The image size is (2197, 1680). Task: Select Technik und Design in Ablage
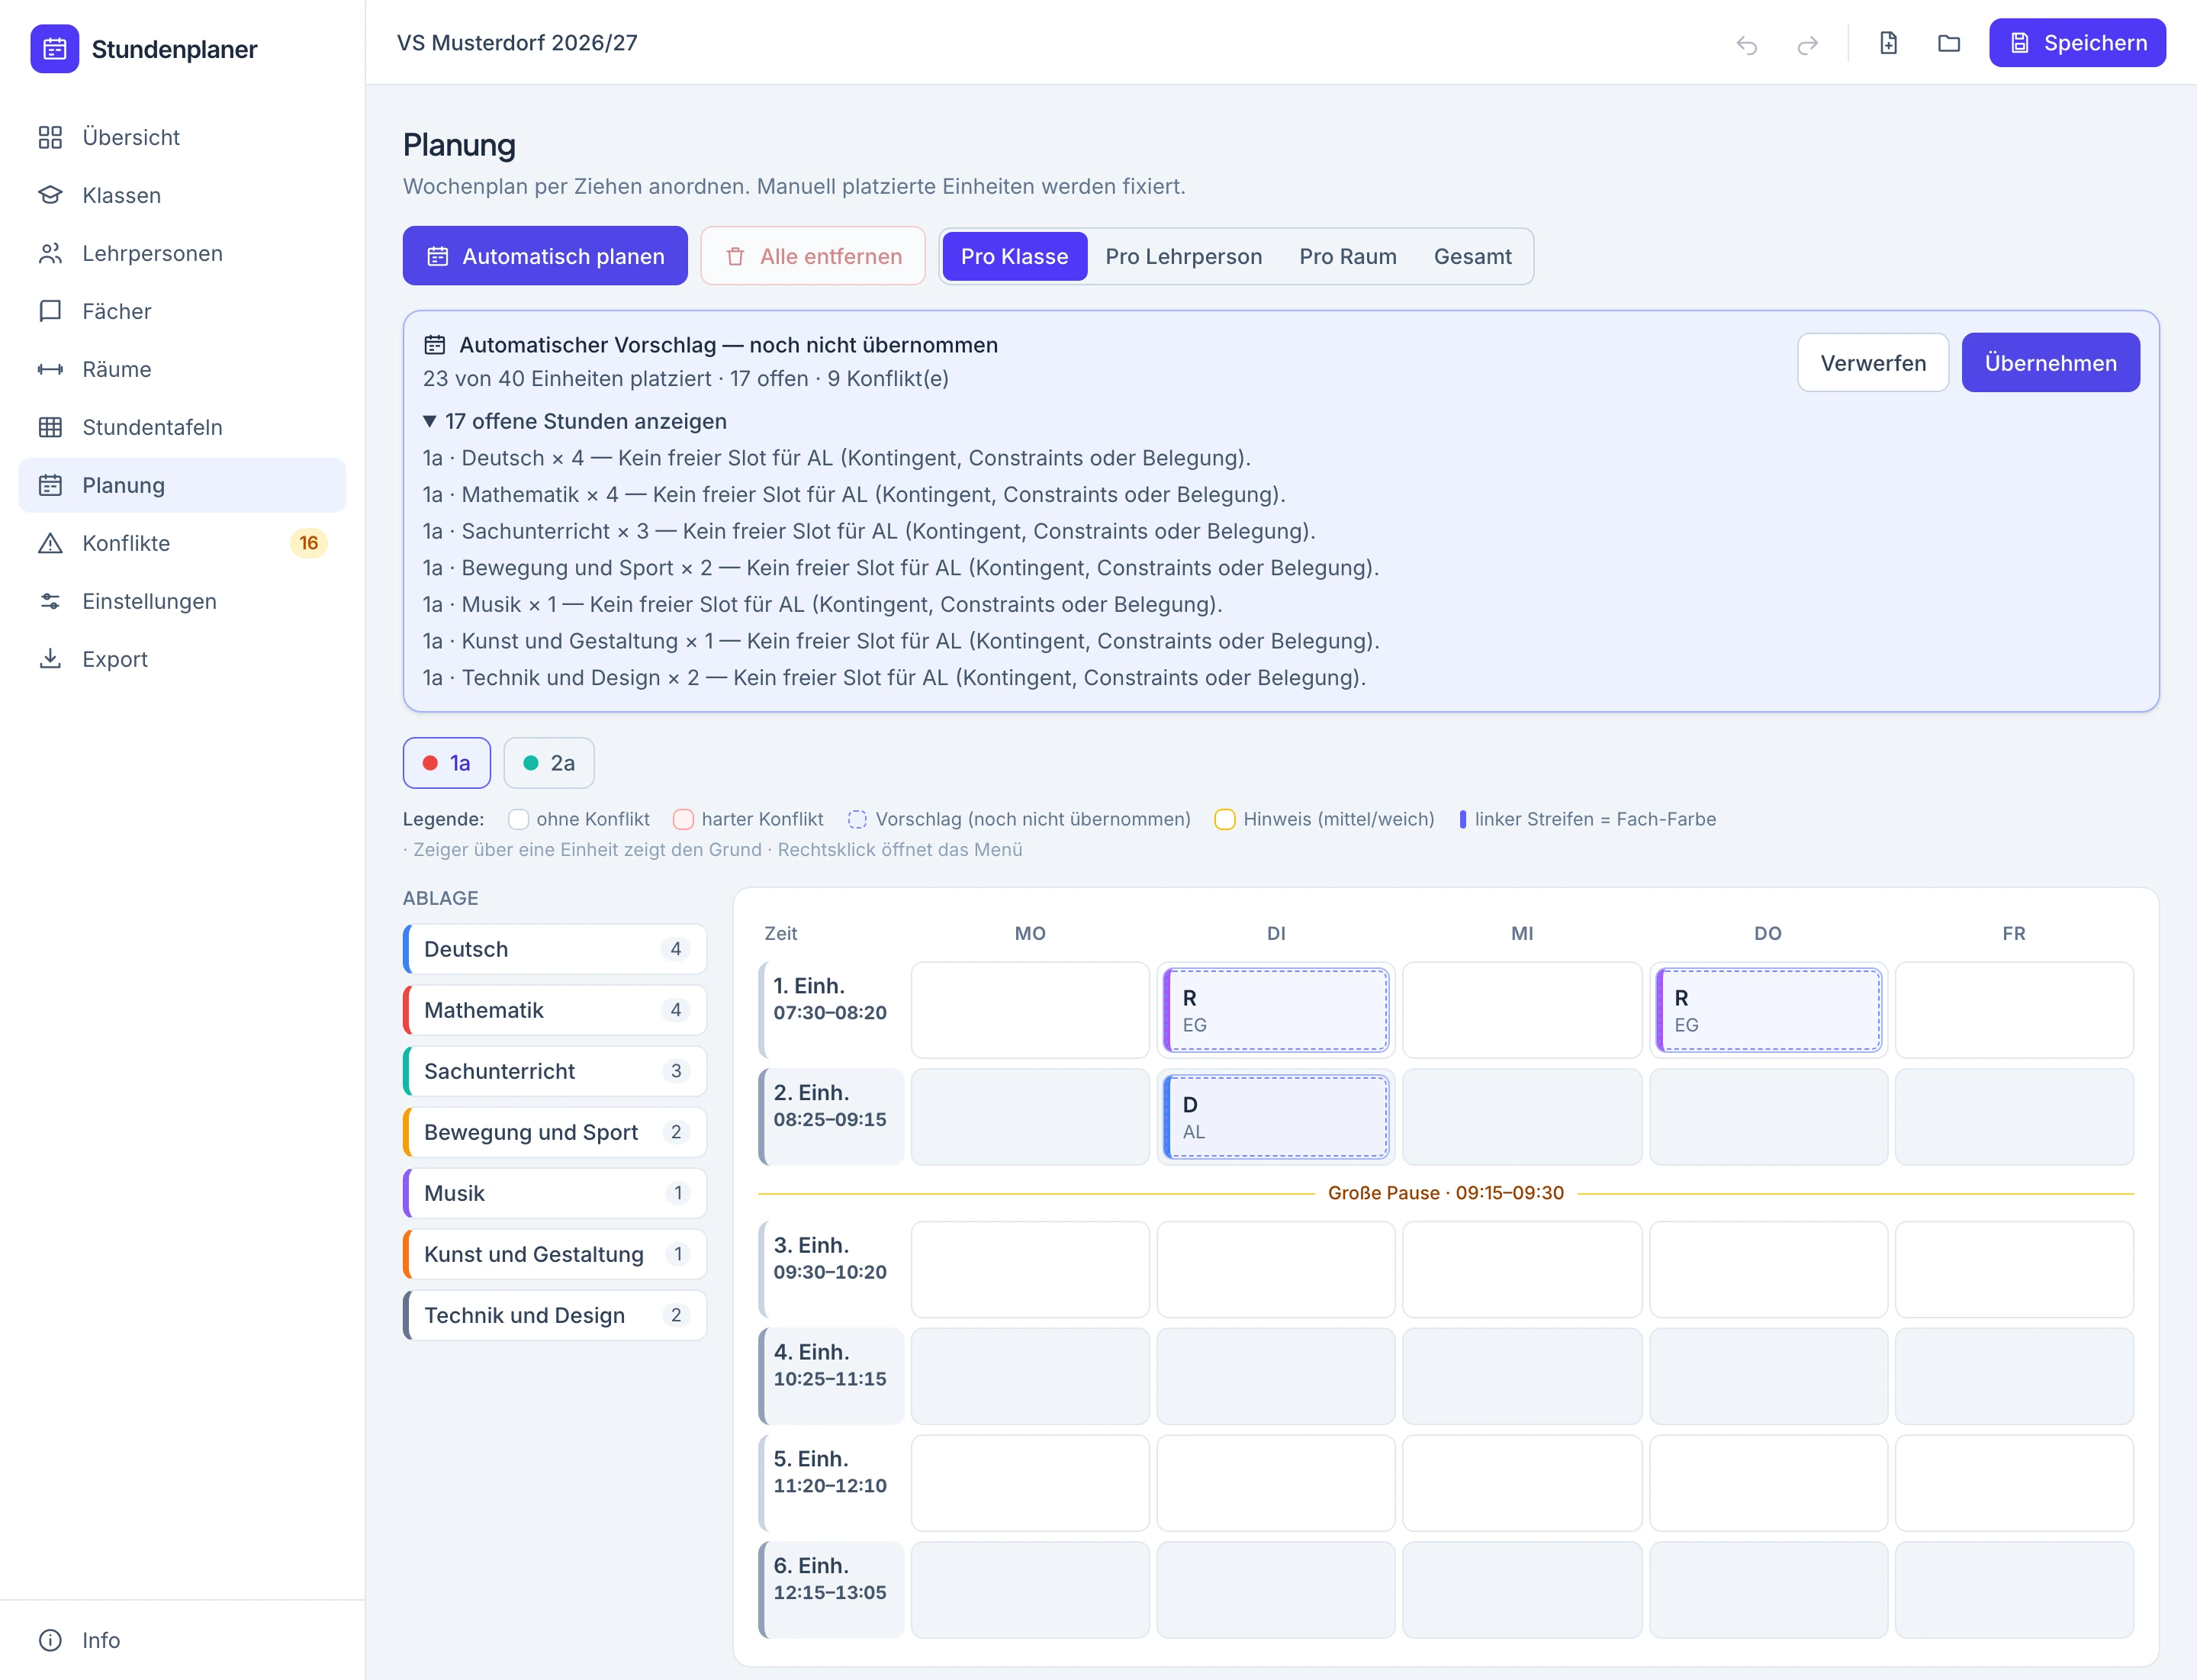555,1315
